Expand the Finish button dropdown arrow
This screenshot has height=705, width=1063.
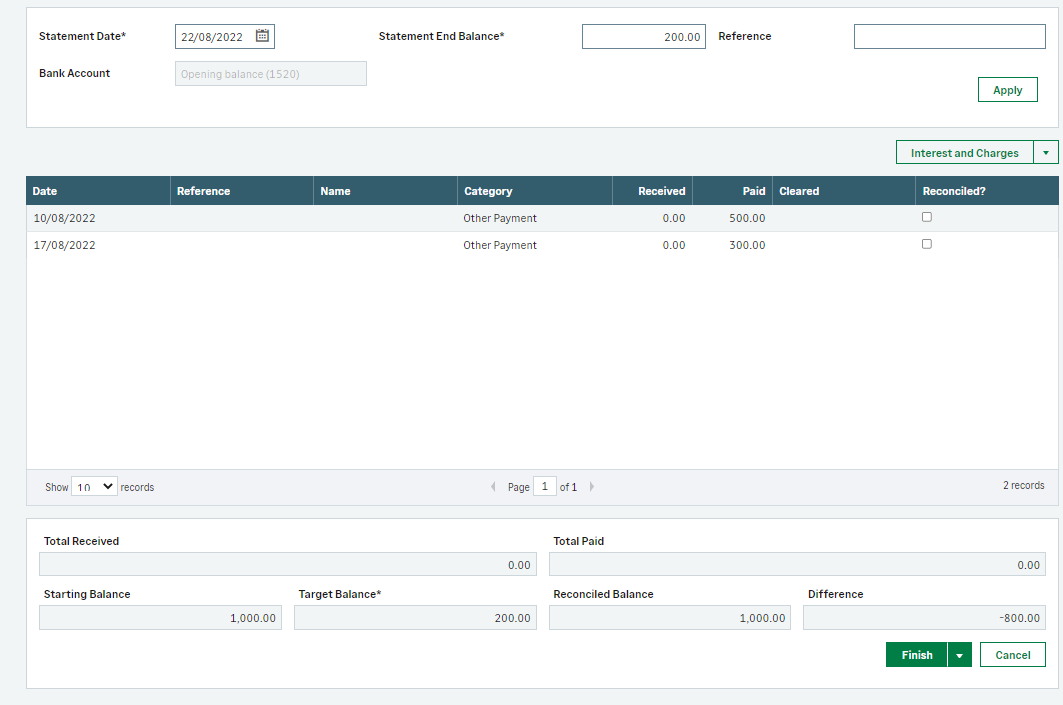(959, 655)
